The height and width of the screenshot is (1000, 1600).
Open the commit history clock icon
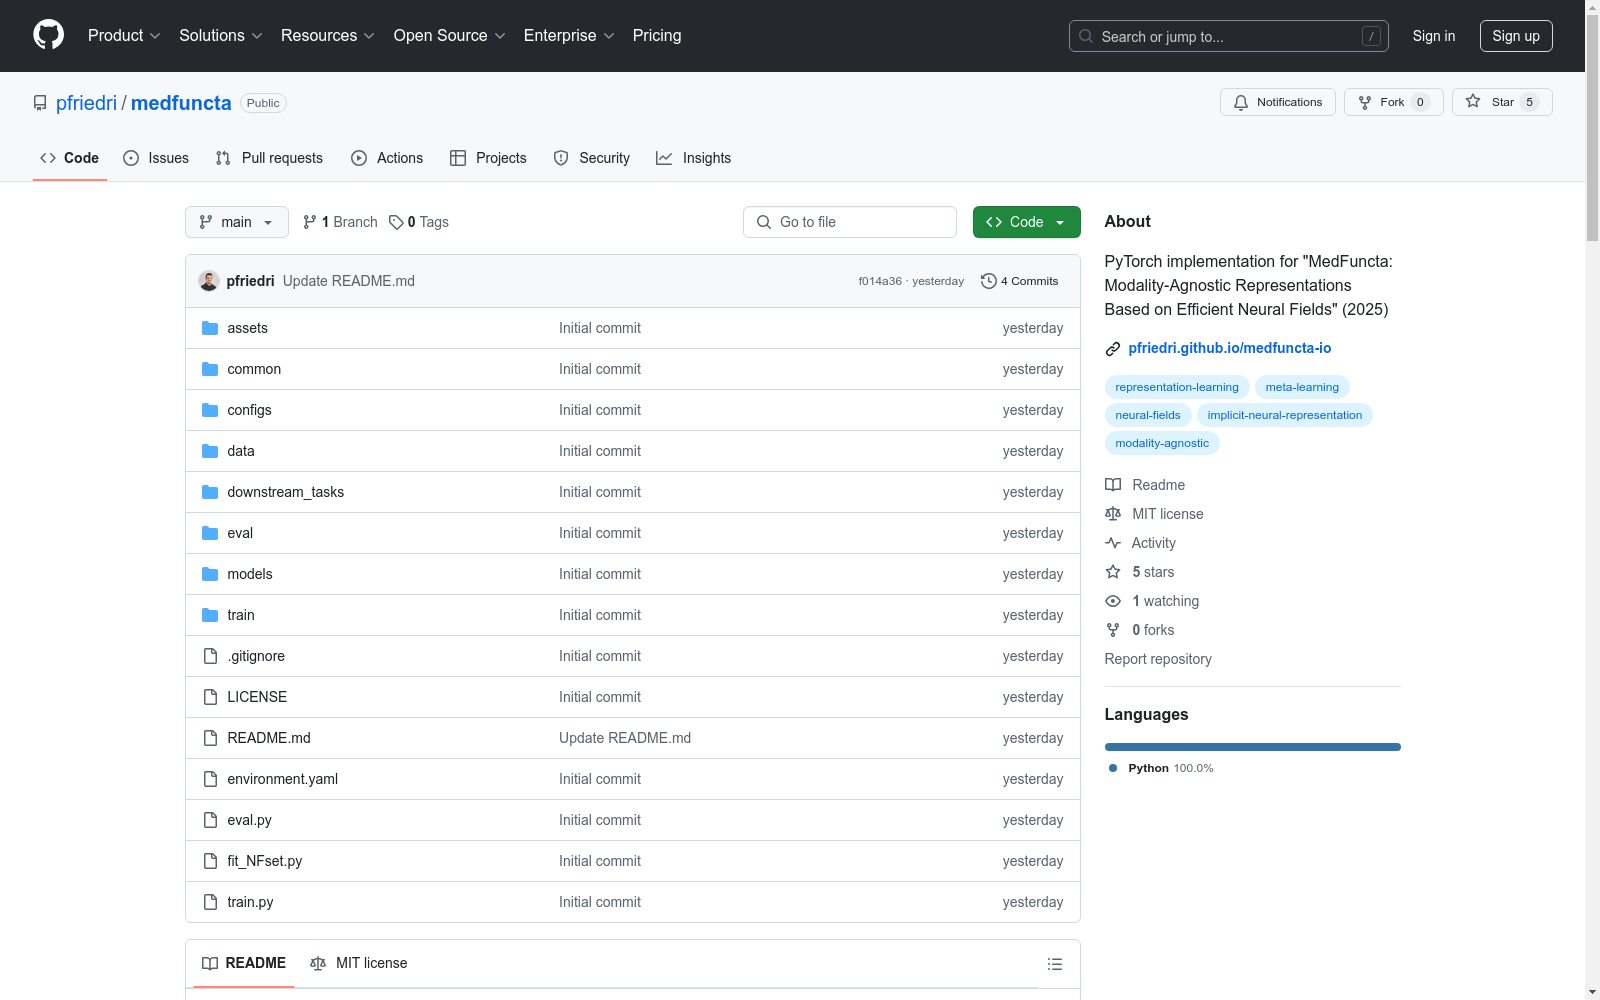coord(988,281)
